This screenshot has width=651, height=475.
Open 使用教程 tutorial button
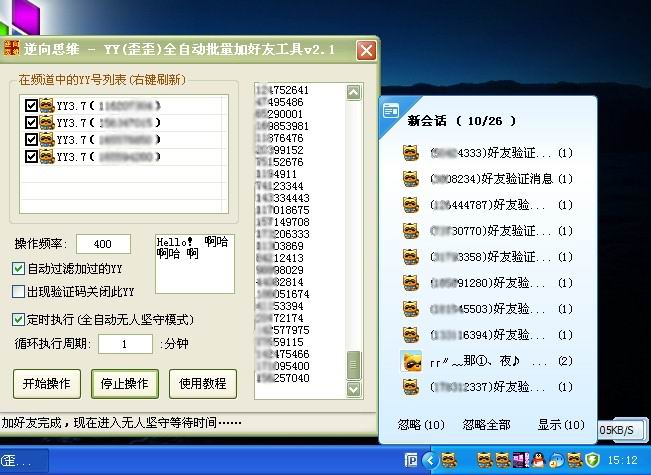tap(203, 384)
